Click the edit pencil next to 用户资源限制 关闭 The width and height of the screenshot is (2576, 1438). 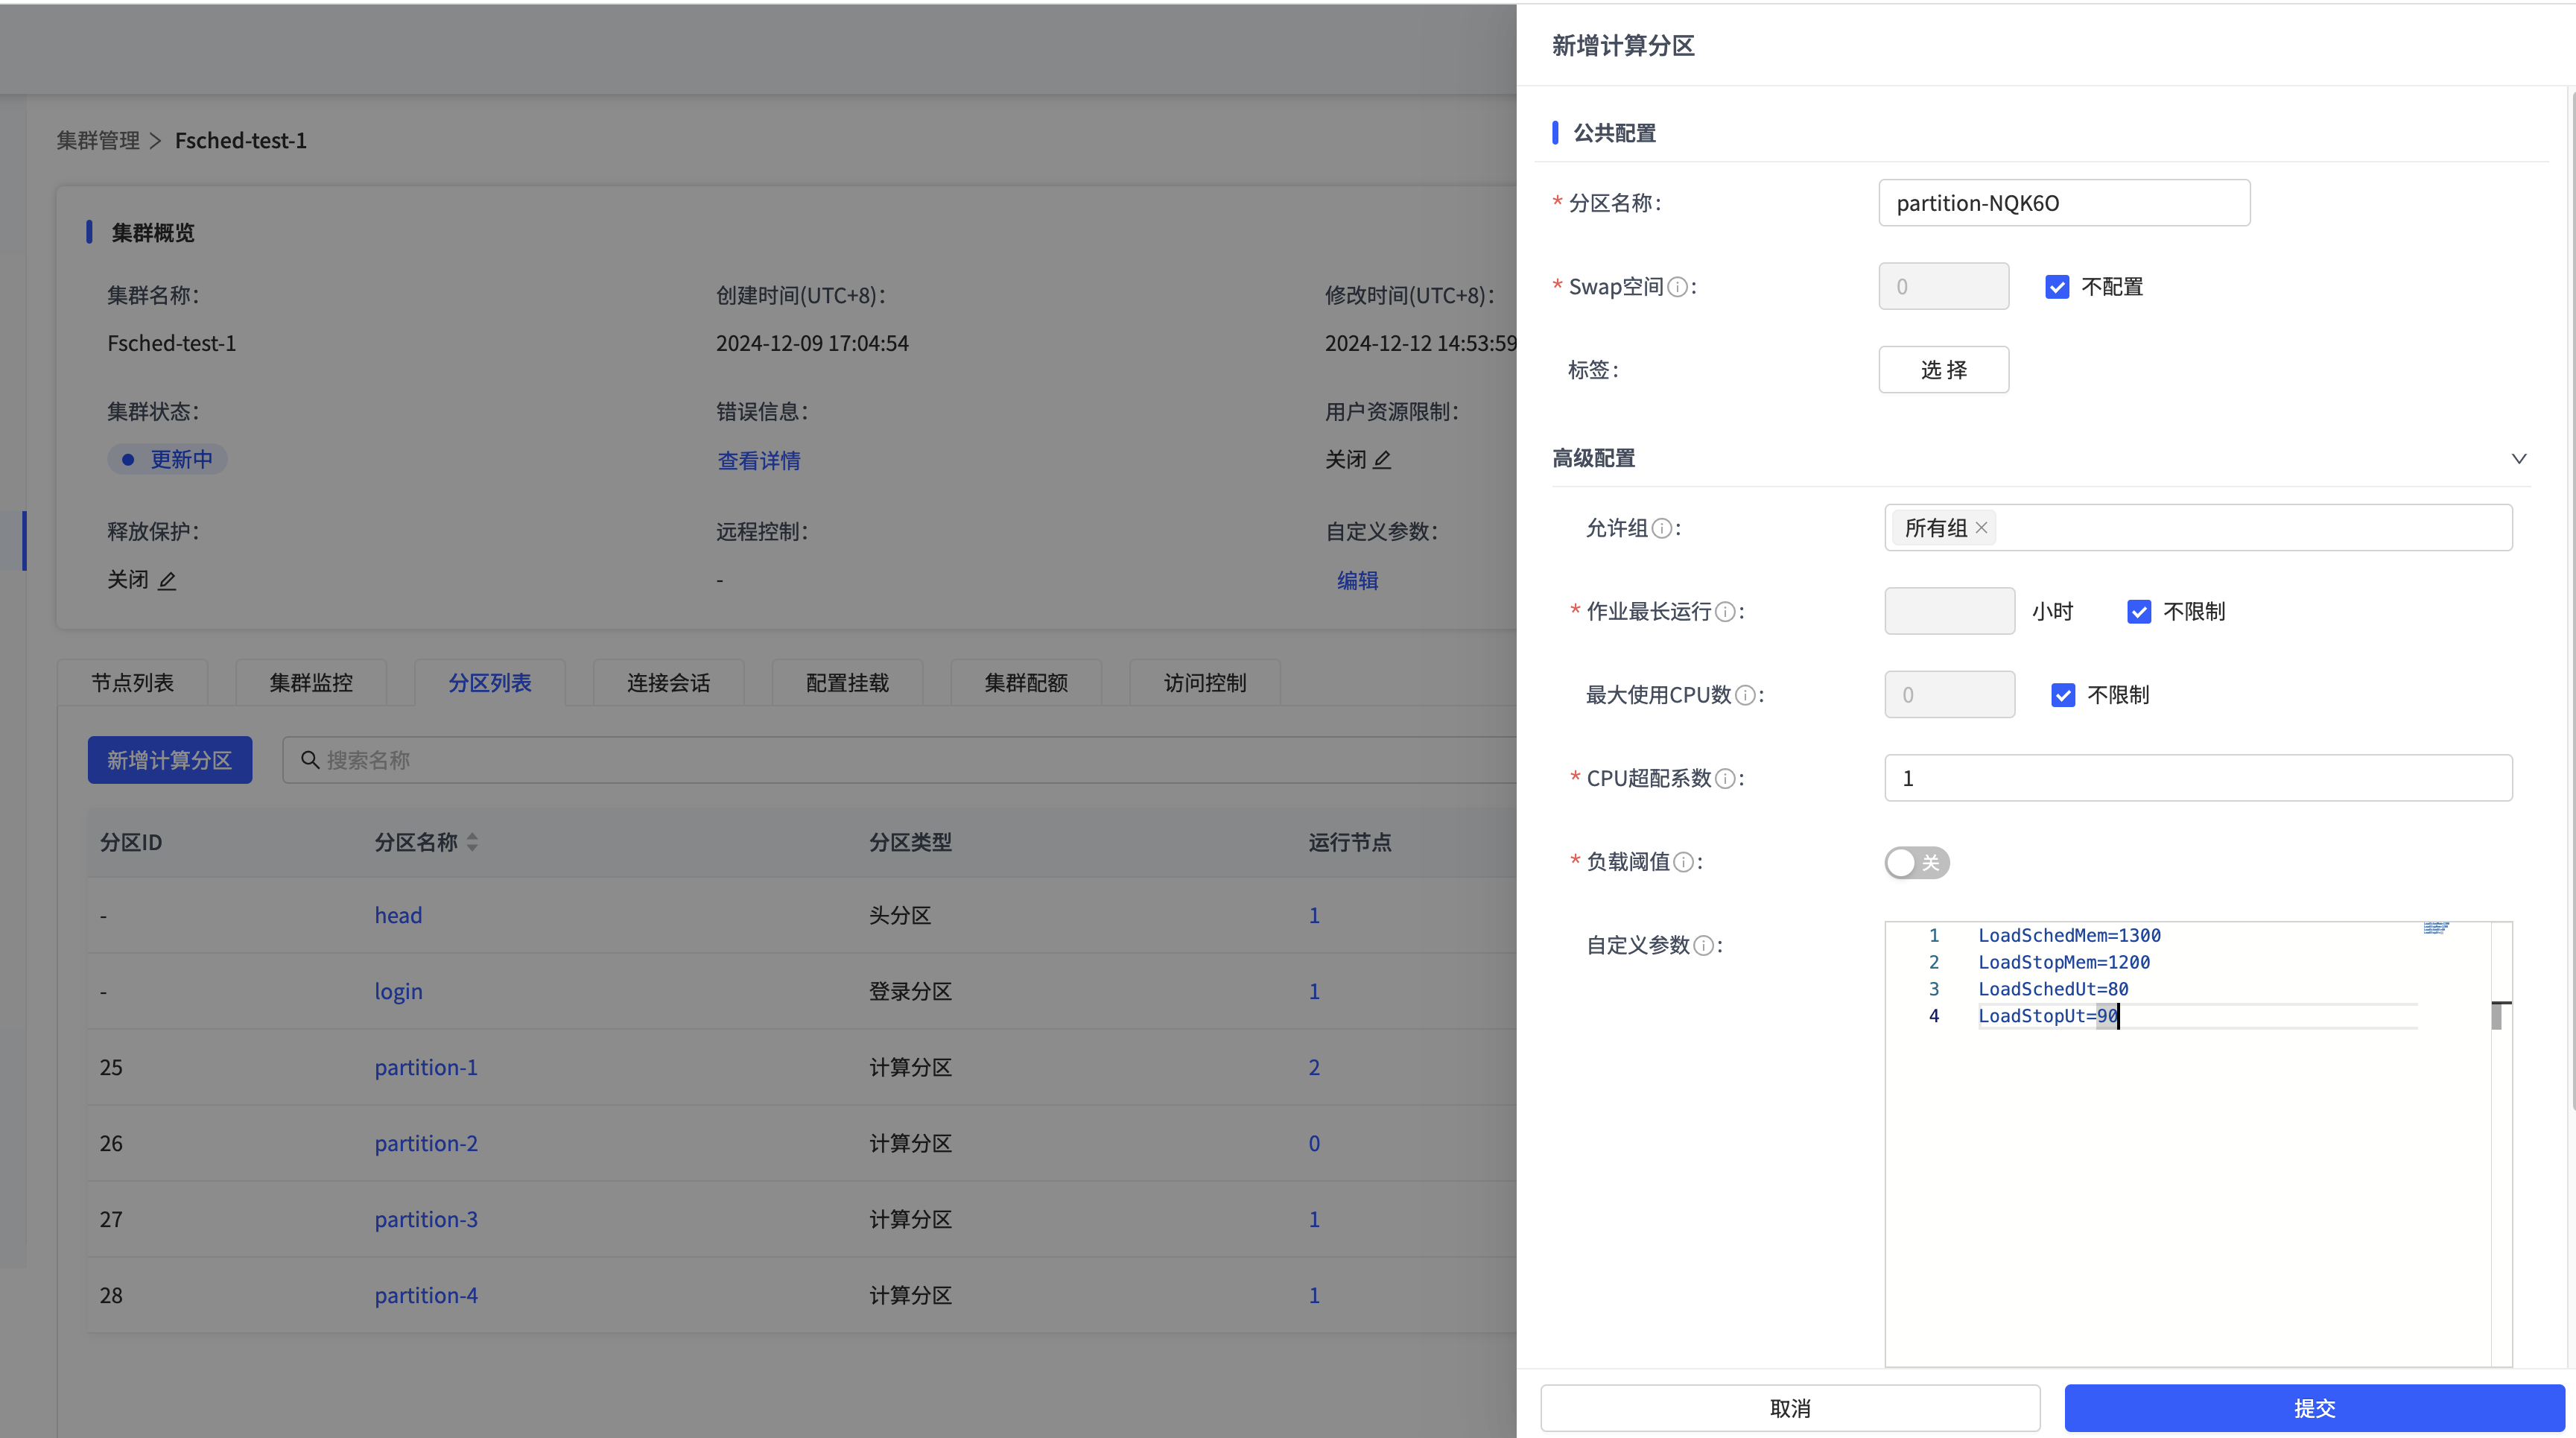click(1382, 460)
